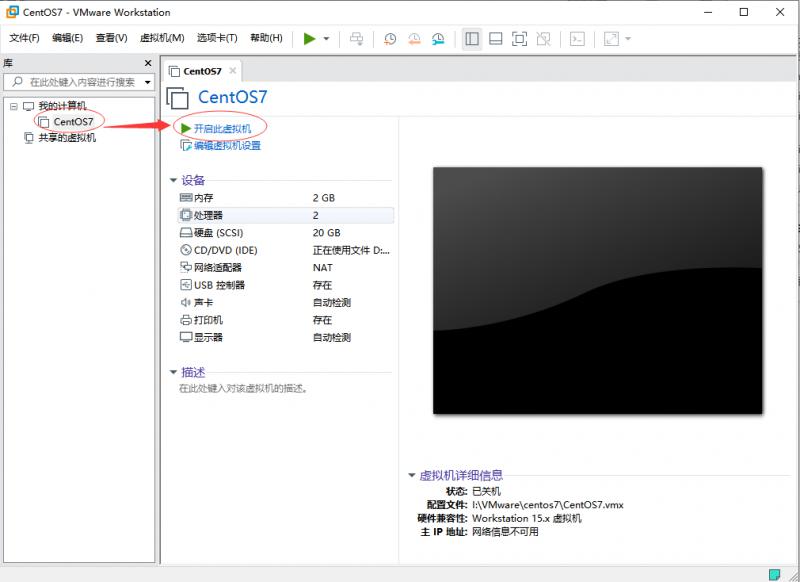Open the 虚拟机(M) menu
Screen dimensions: 800x582
click(x=162, y=38)
